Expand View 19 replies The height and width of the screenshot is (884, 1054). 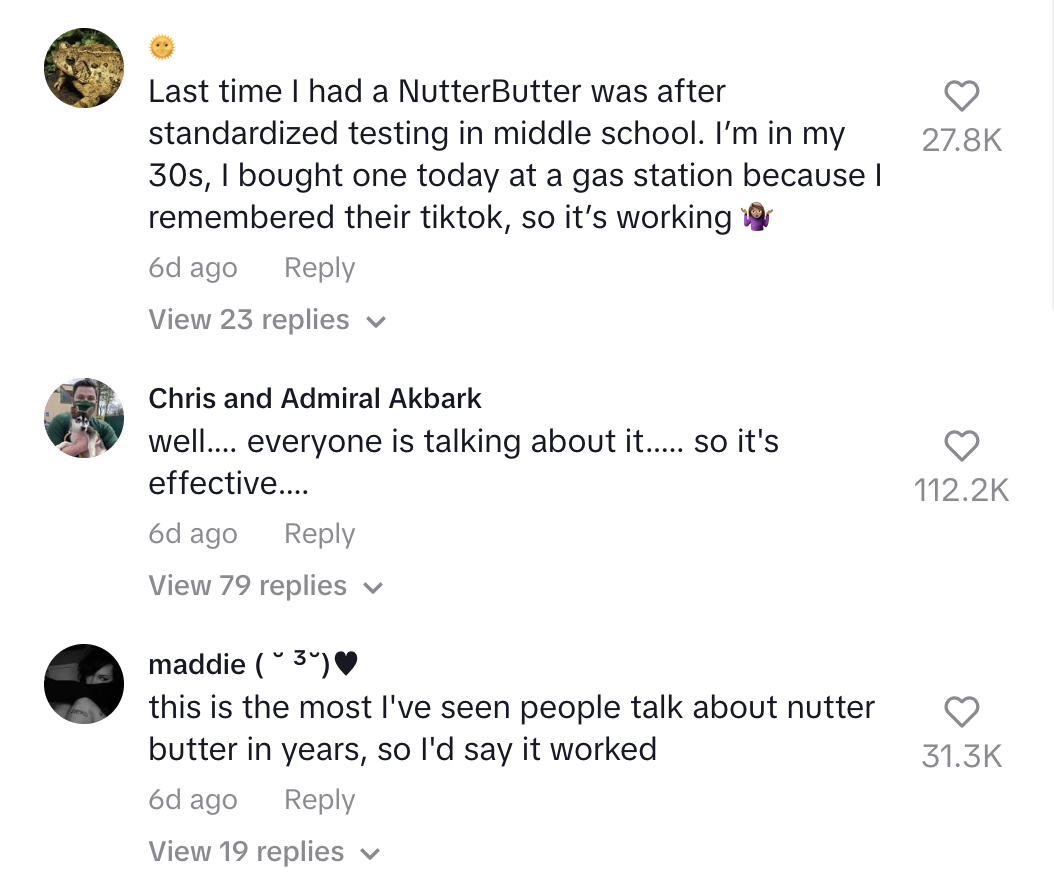265,852
